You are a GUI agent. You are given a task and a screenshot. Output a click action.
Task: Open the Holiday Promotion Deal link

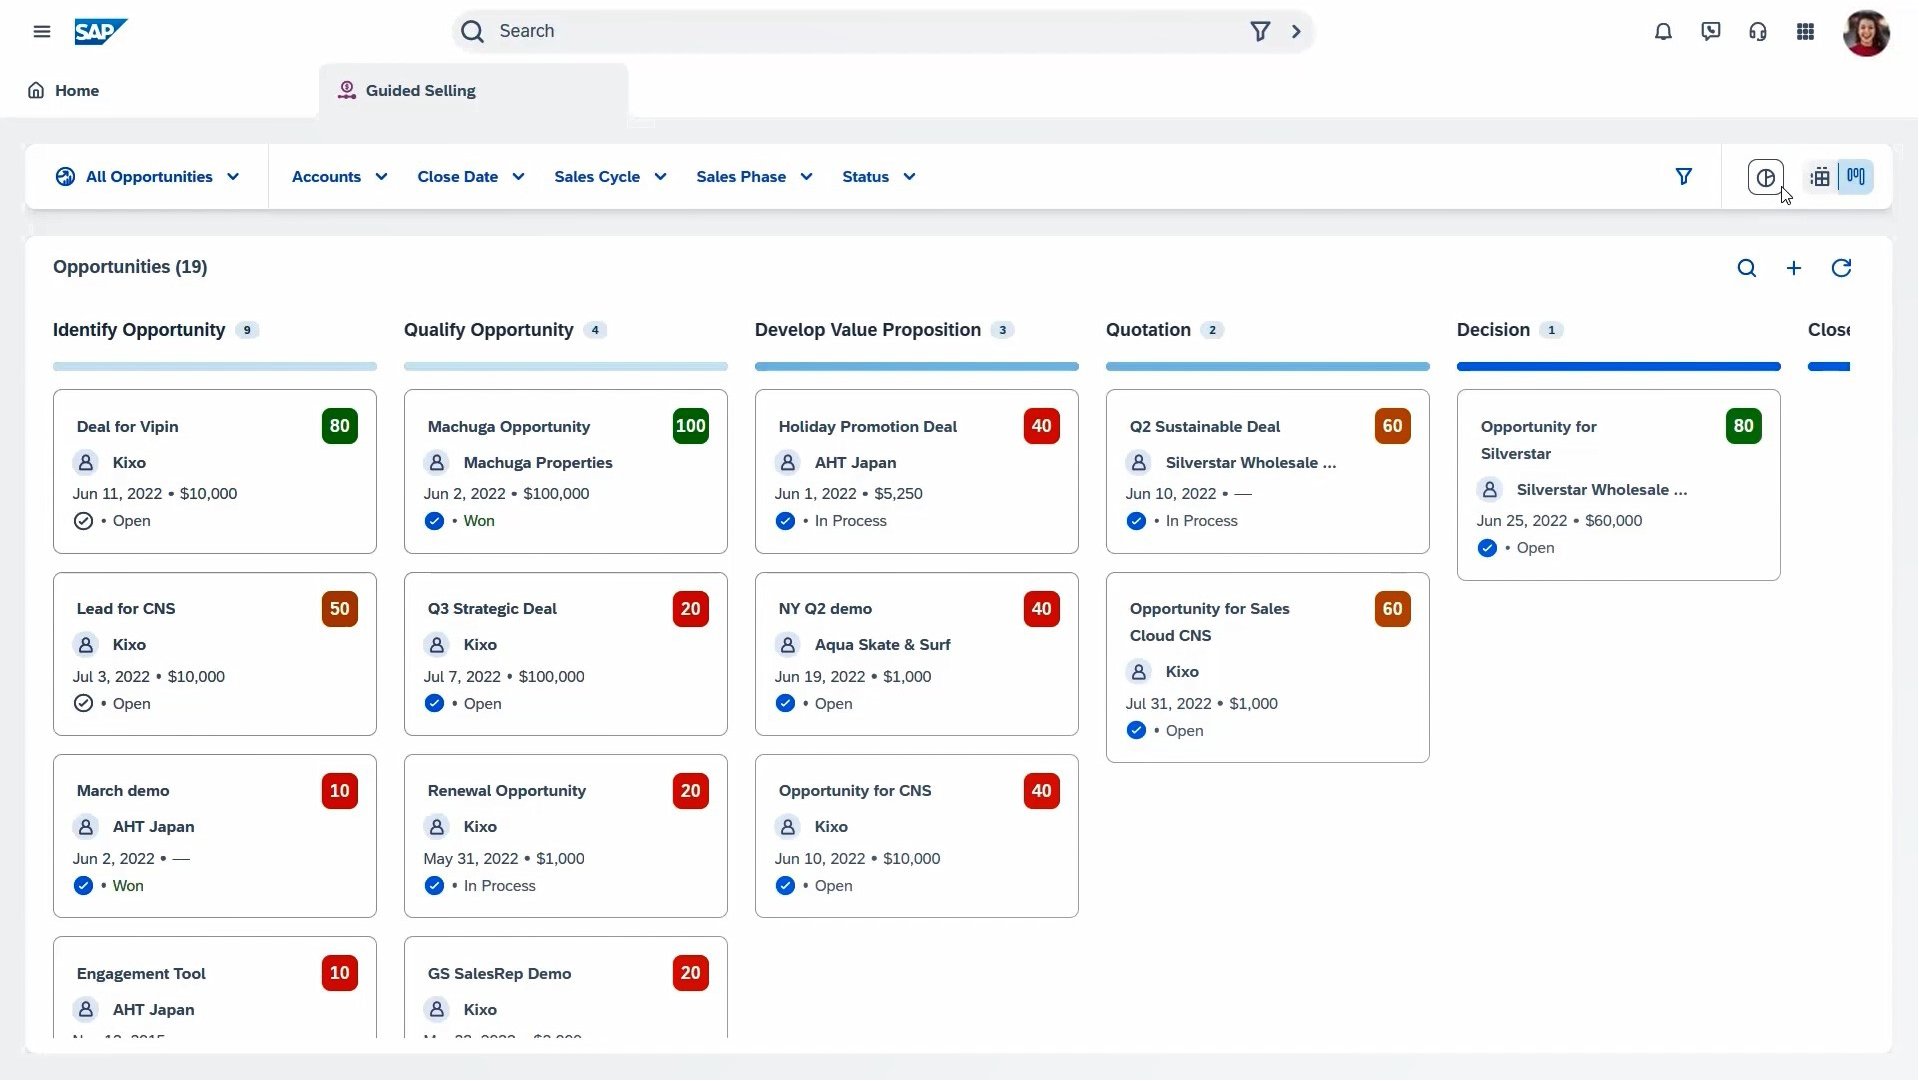[867, 427]
